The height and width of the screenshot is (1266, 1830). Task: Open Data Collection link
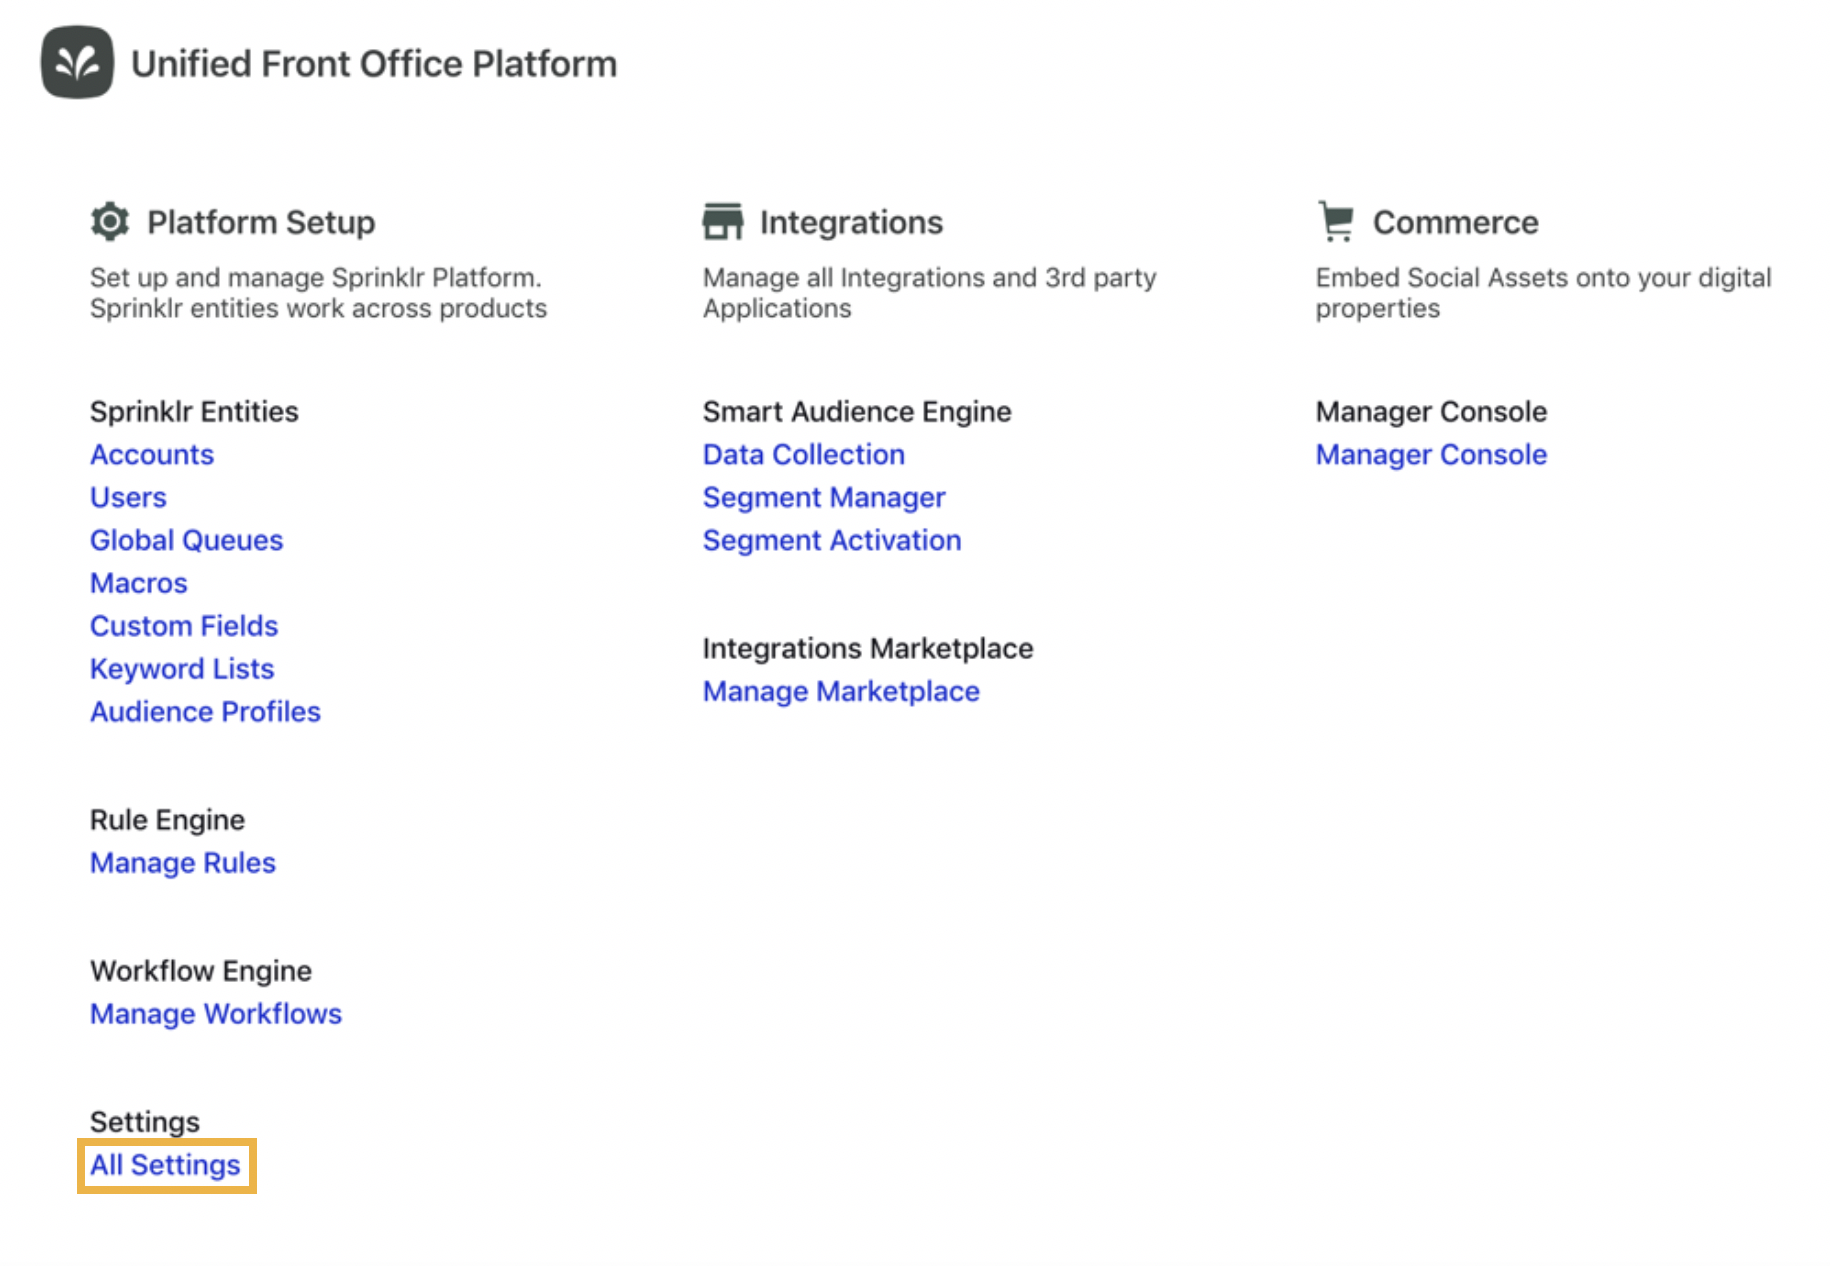click(804, 454)
